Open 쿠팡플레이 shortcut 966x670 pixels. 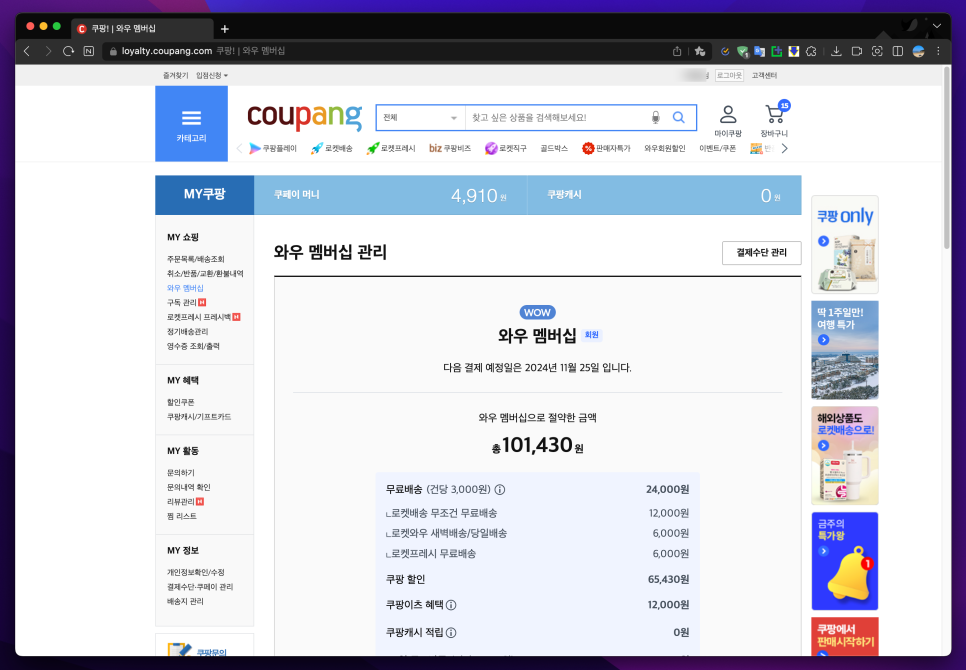click(273, 148)
